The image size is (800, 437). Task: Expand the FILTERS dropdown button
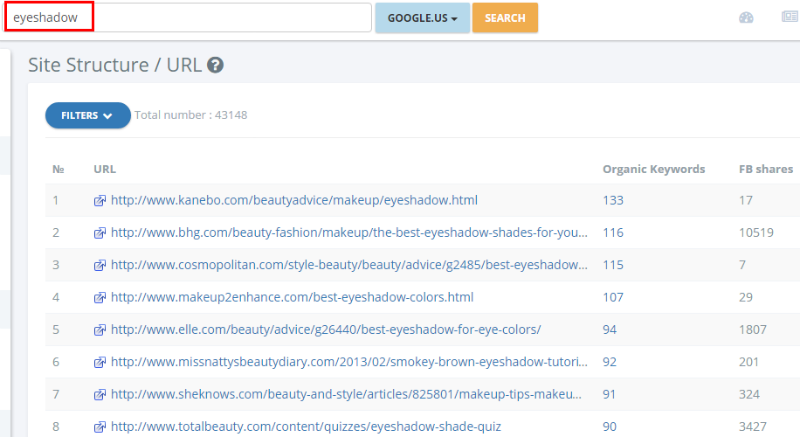tap(88, 115)
